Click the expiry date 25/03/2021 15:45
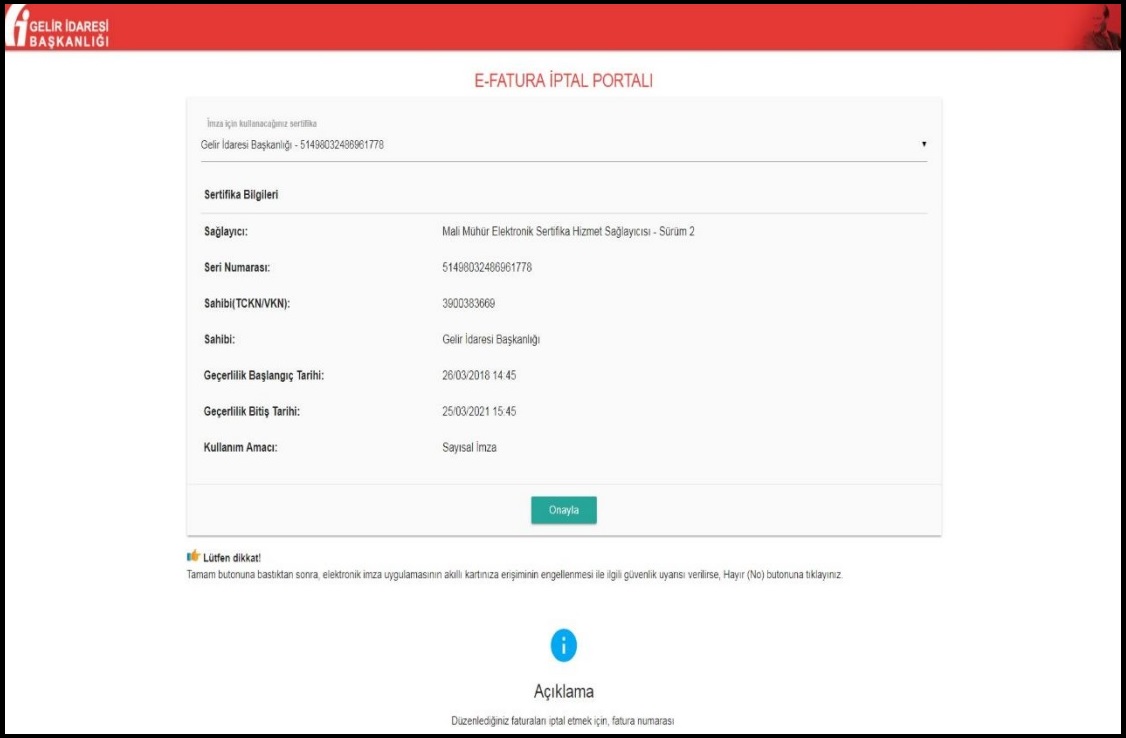The image size is (1126, 738). (479, 412)
